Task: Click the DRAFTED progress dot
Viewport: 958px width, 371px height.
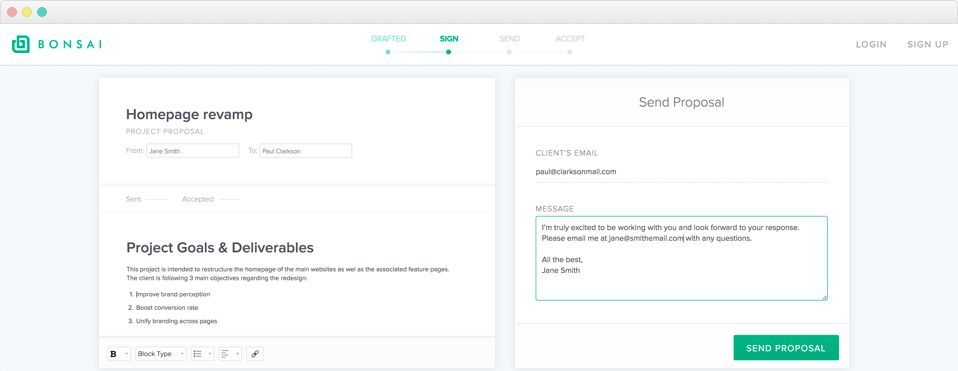Action: [388, 52]
